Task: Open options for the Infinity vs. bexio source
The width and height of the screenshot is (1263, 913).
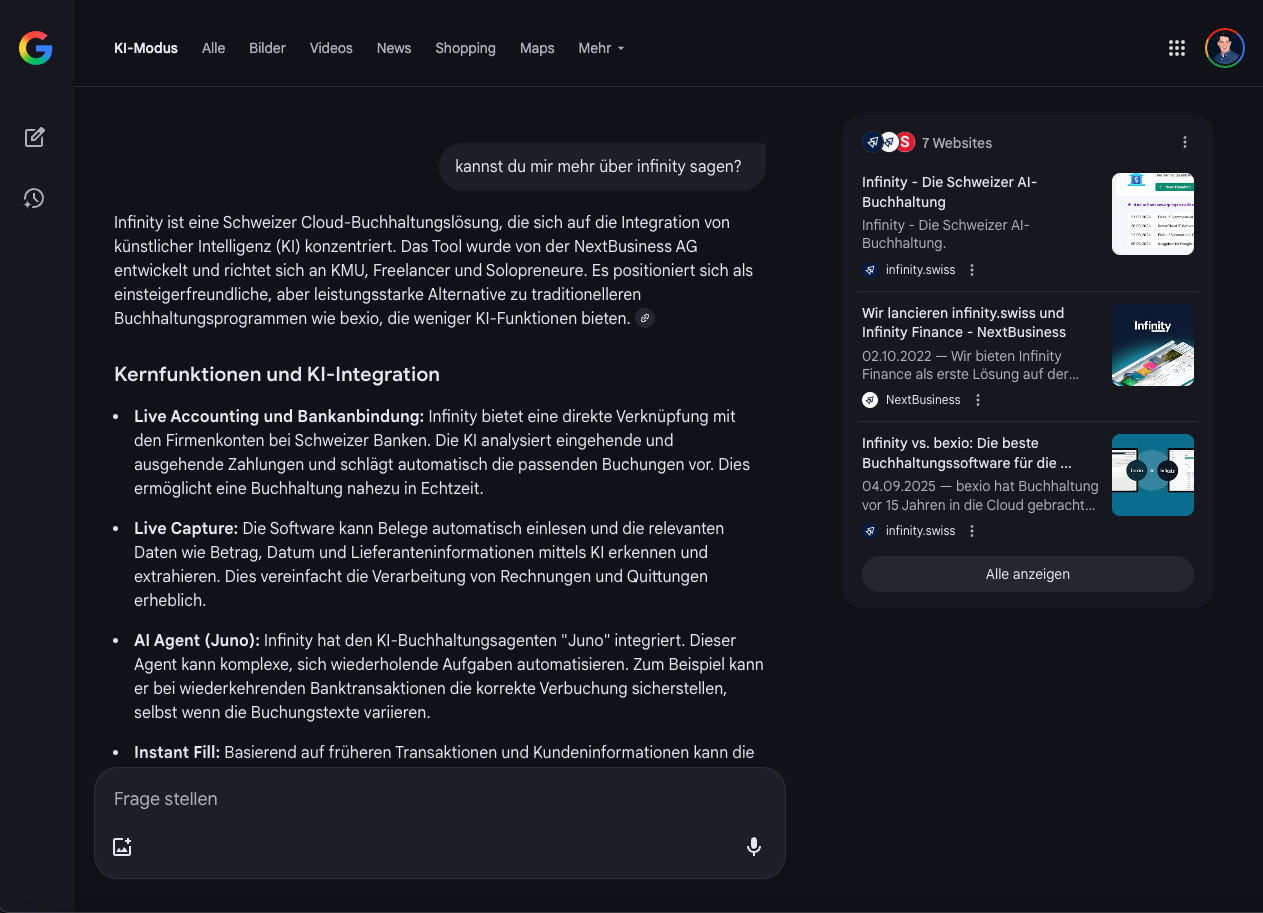Action: 972,531
